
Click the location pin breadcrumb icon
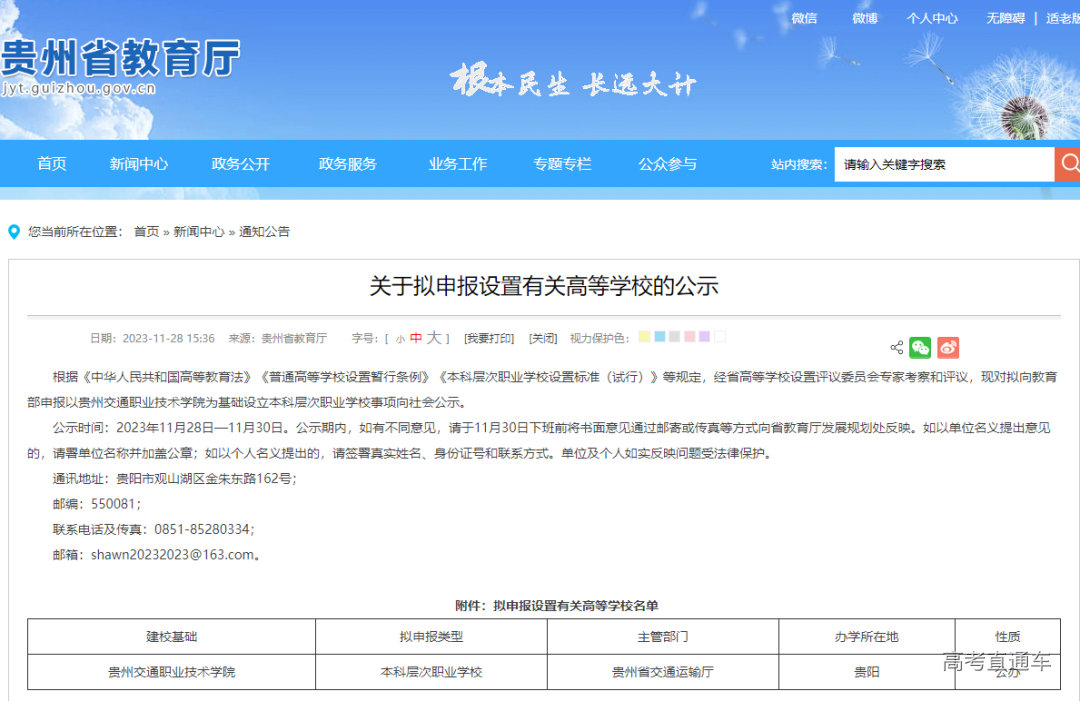coord(12,232)
